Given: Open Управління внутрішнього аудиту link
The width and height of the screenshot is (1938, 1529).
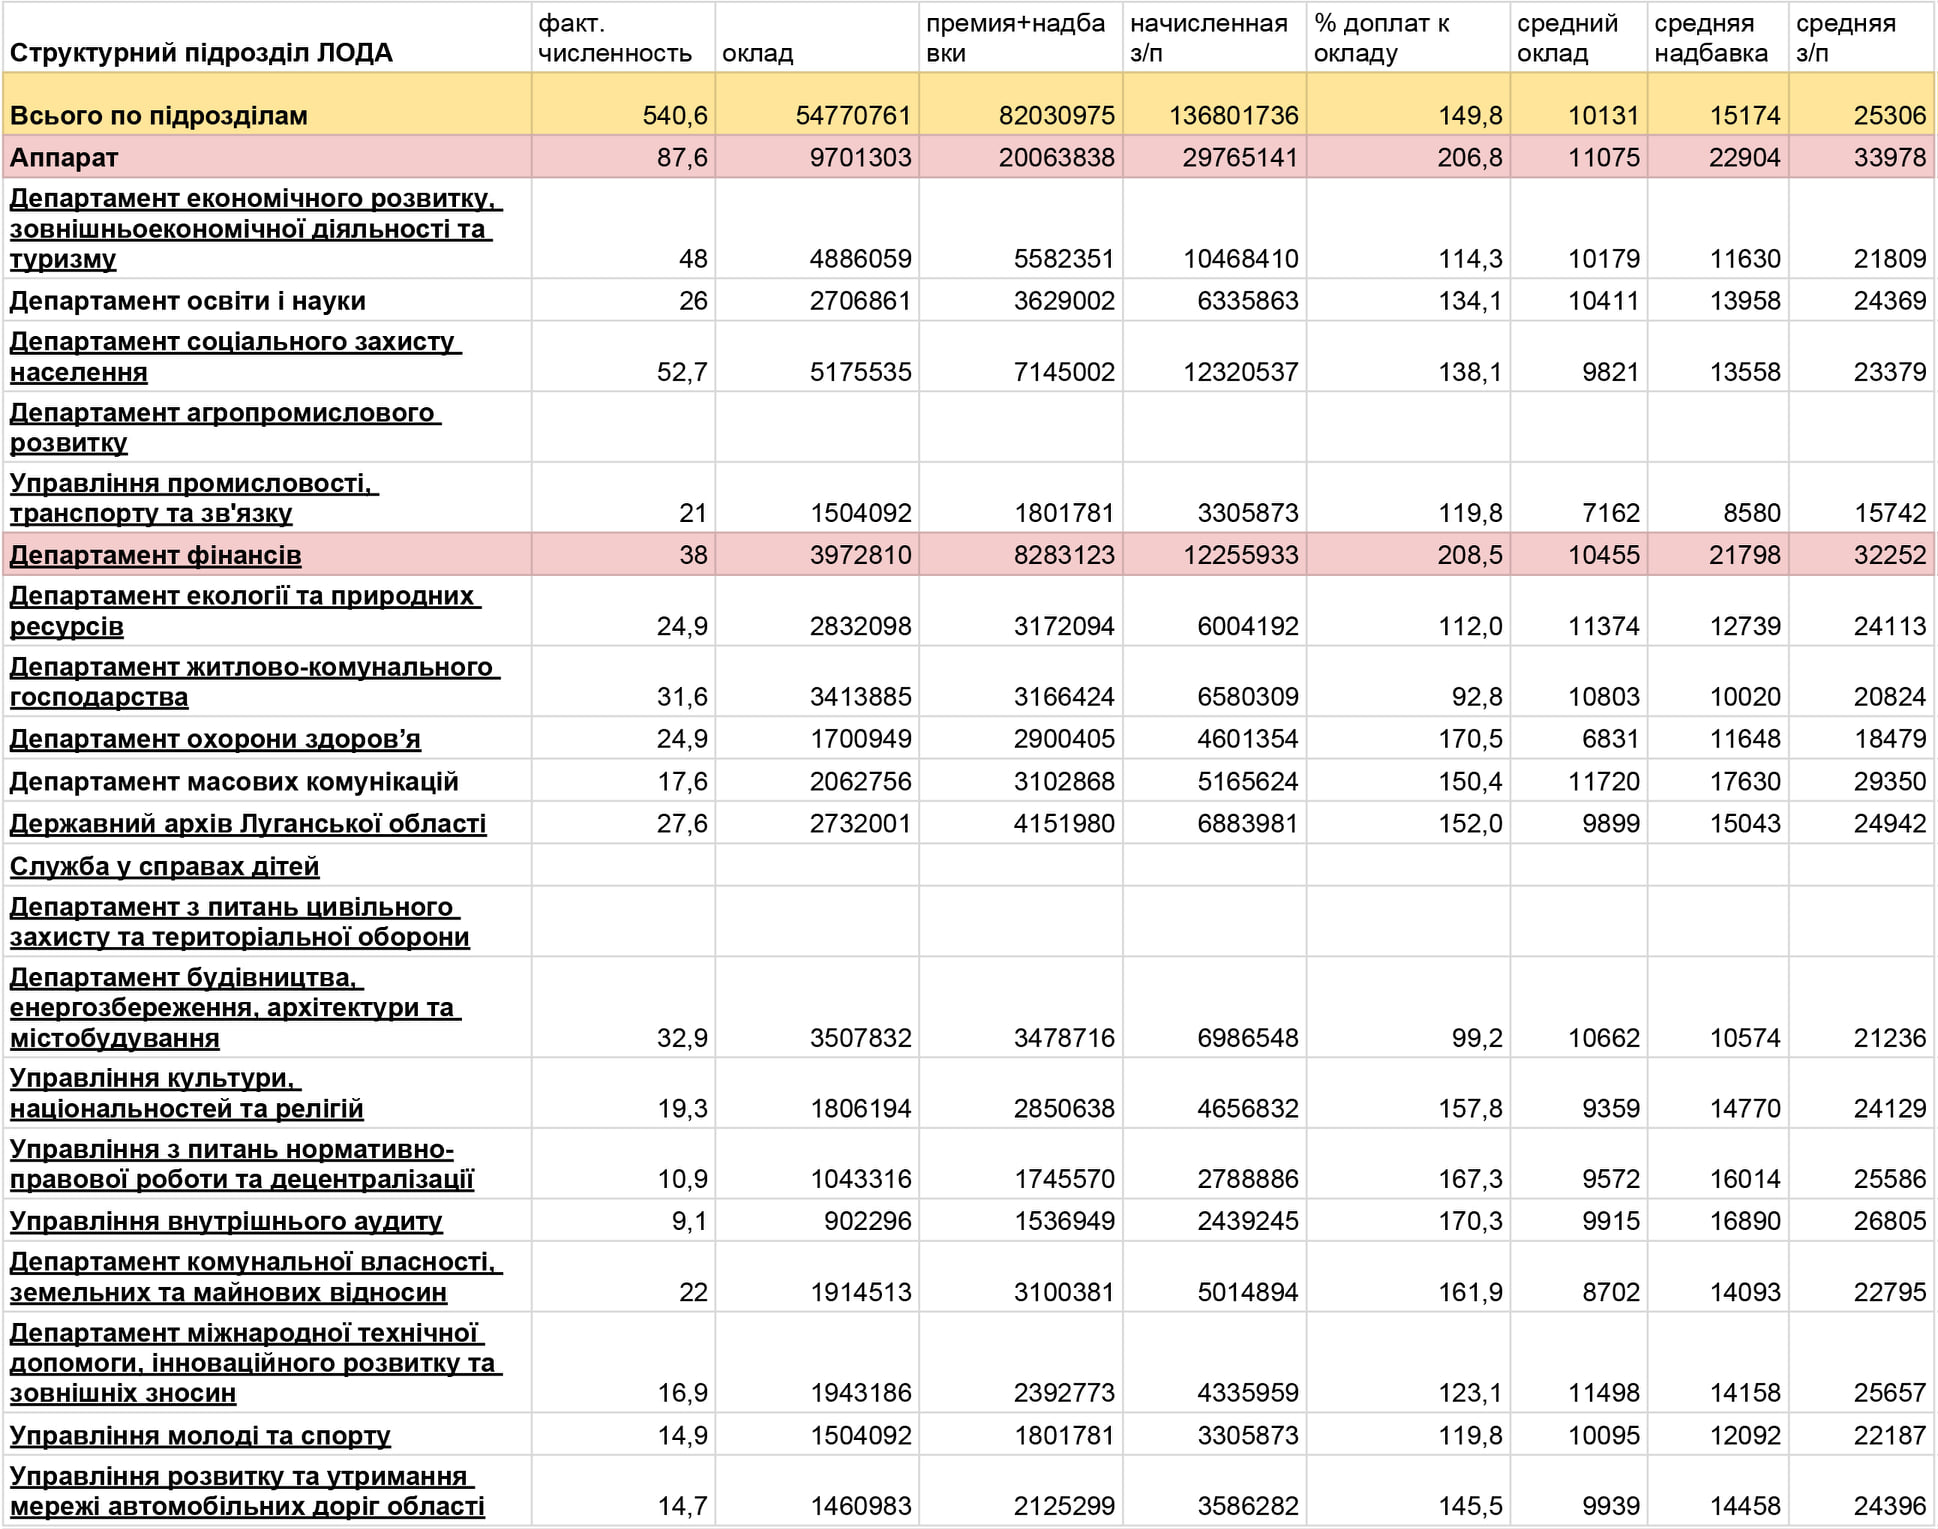Looking at the screenshot, I should pos(226,1221).
